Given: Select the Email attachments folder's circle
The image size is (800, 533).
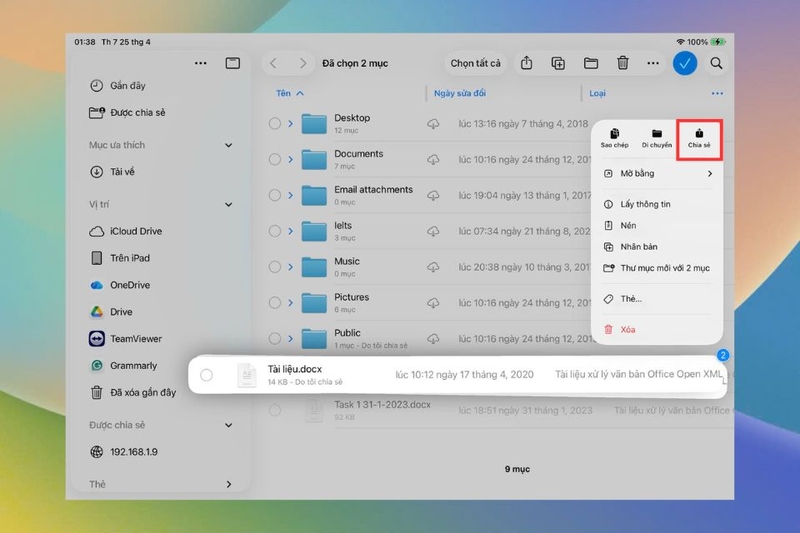Looking at the screenshot, I should pyautogui.click(x=274, y=195).
